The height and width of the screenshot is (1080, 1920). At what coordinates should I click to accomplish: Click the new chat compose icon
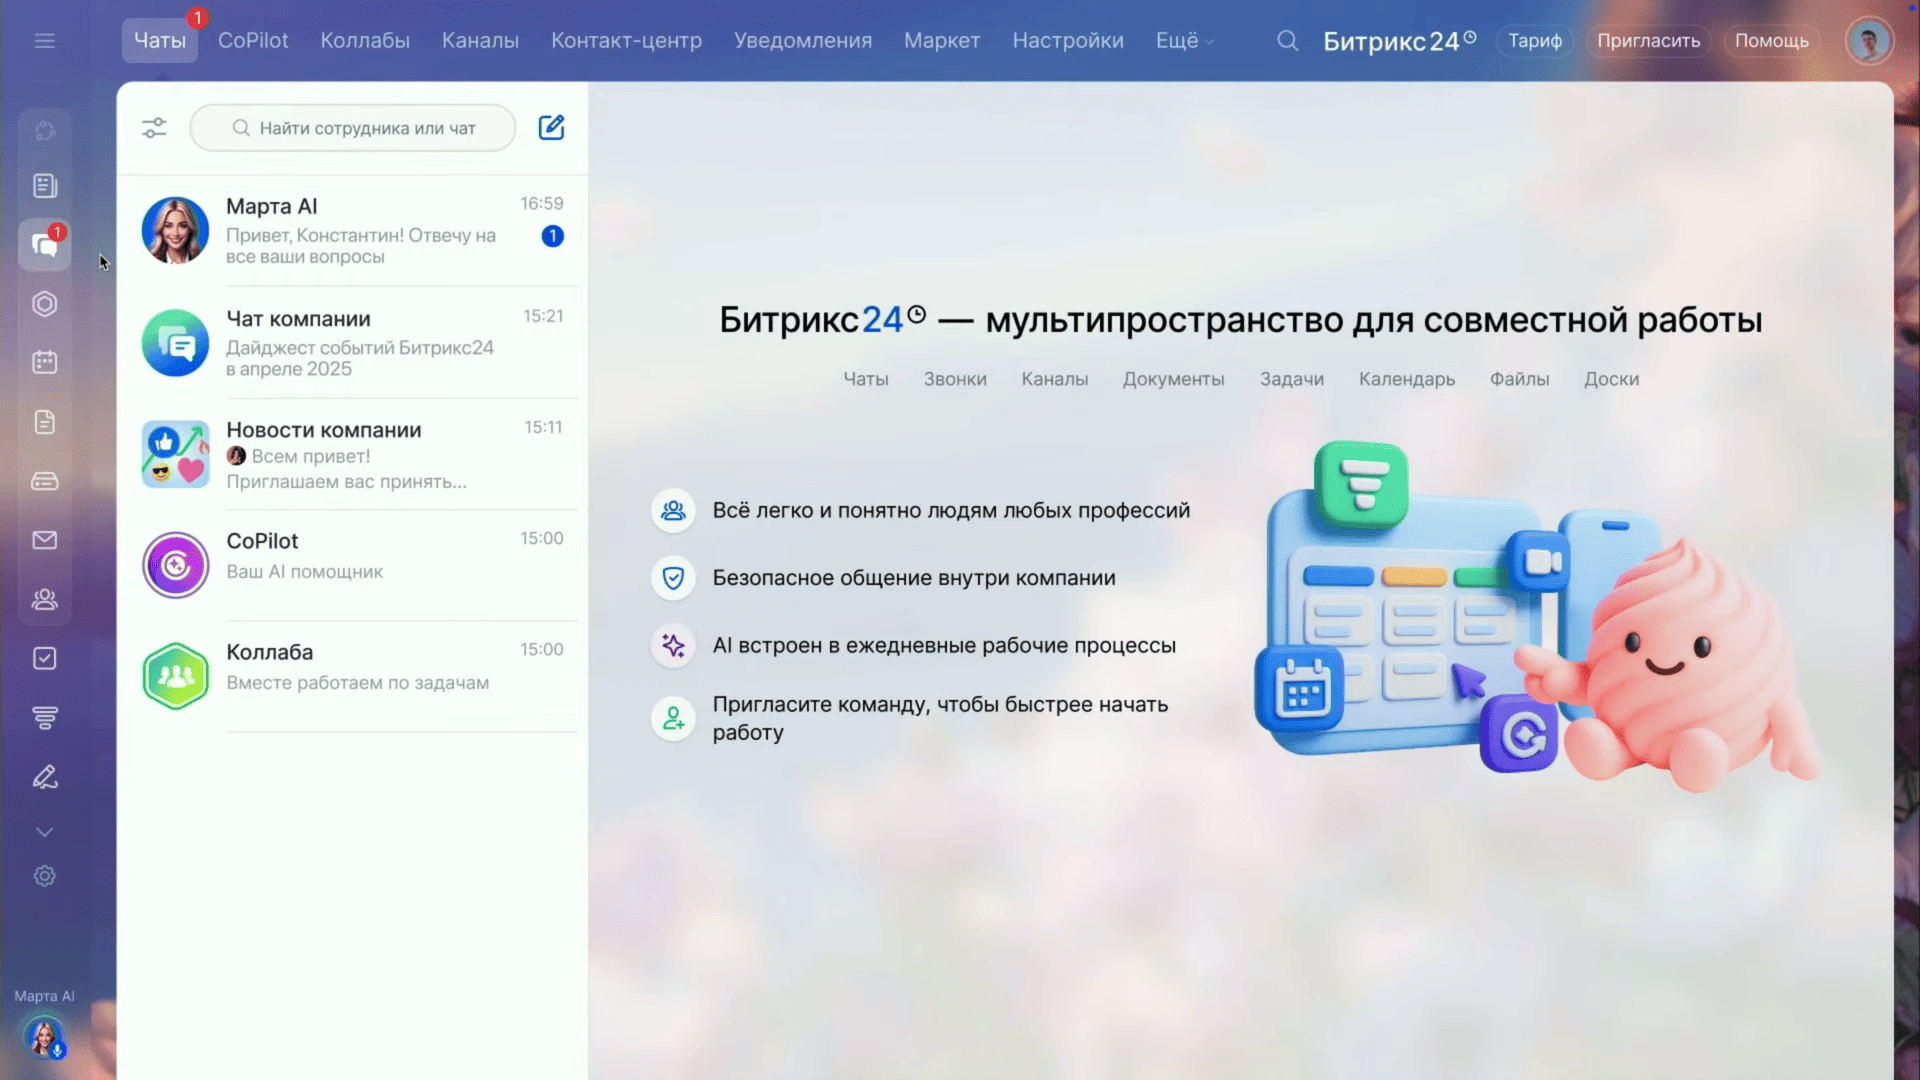tap(551, 127)
